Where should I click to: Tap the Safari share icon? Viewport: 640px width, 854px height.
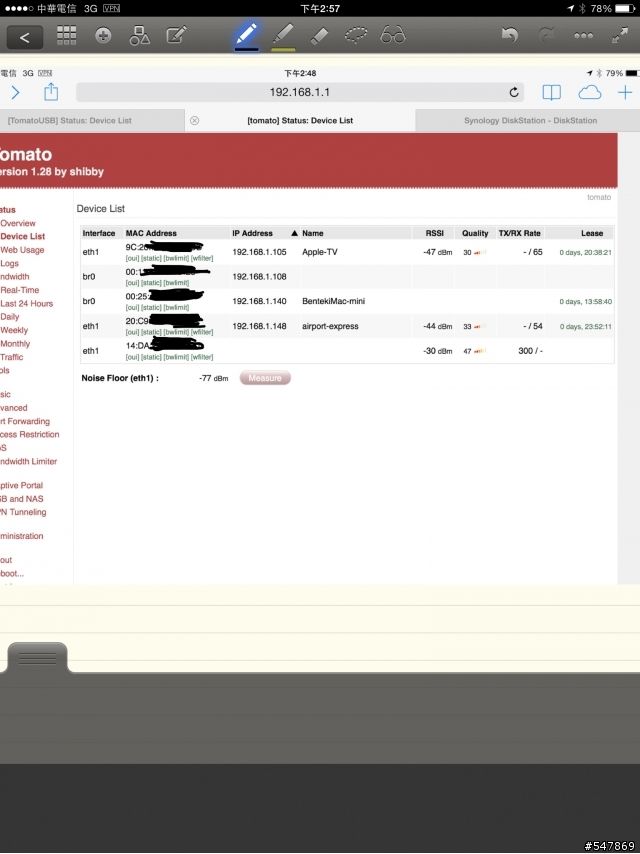[51, 92]
